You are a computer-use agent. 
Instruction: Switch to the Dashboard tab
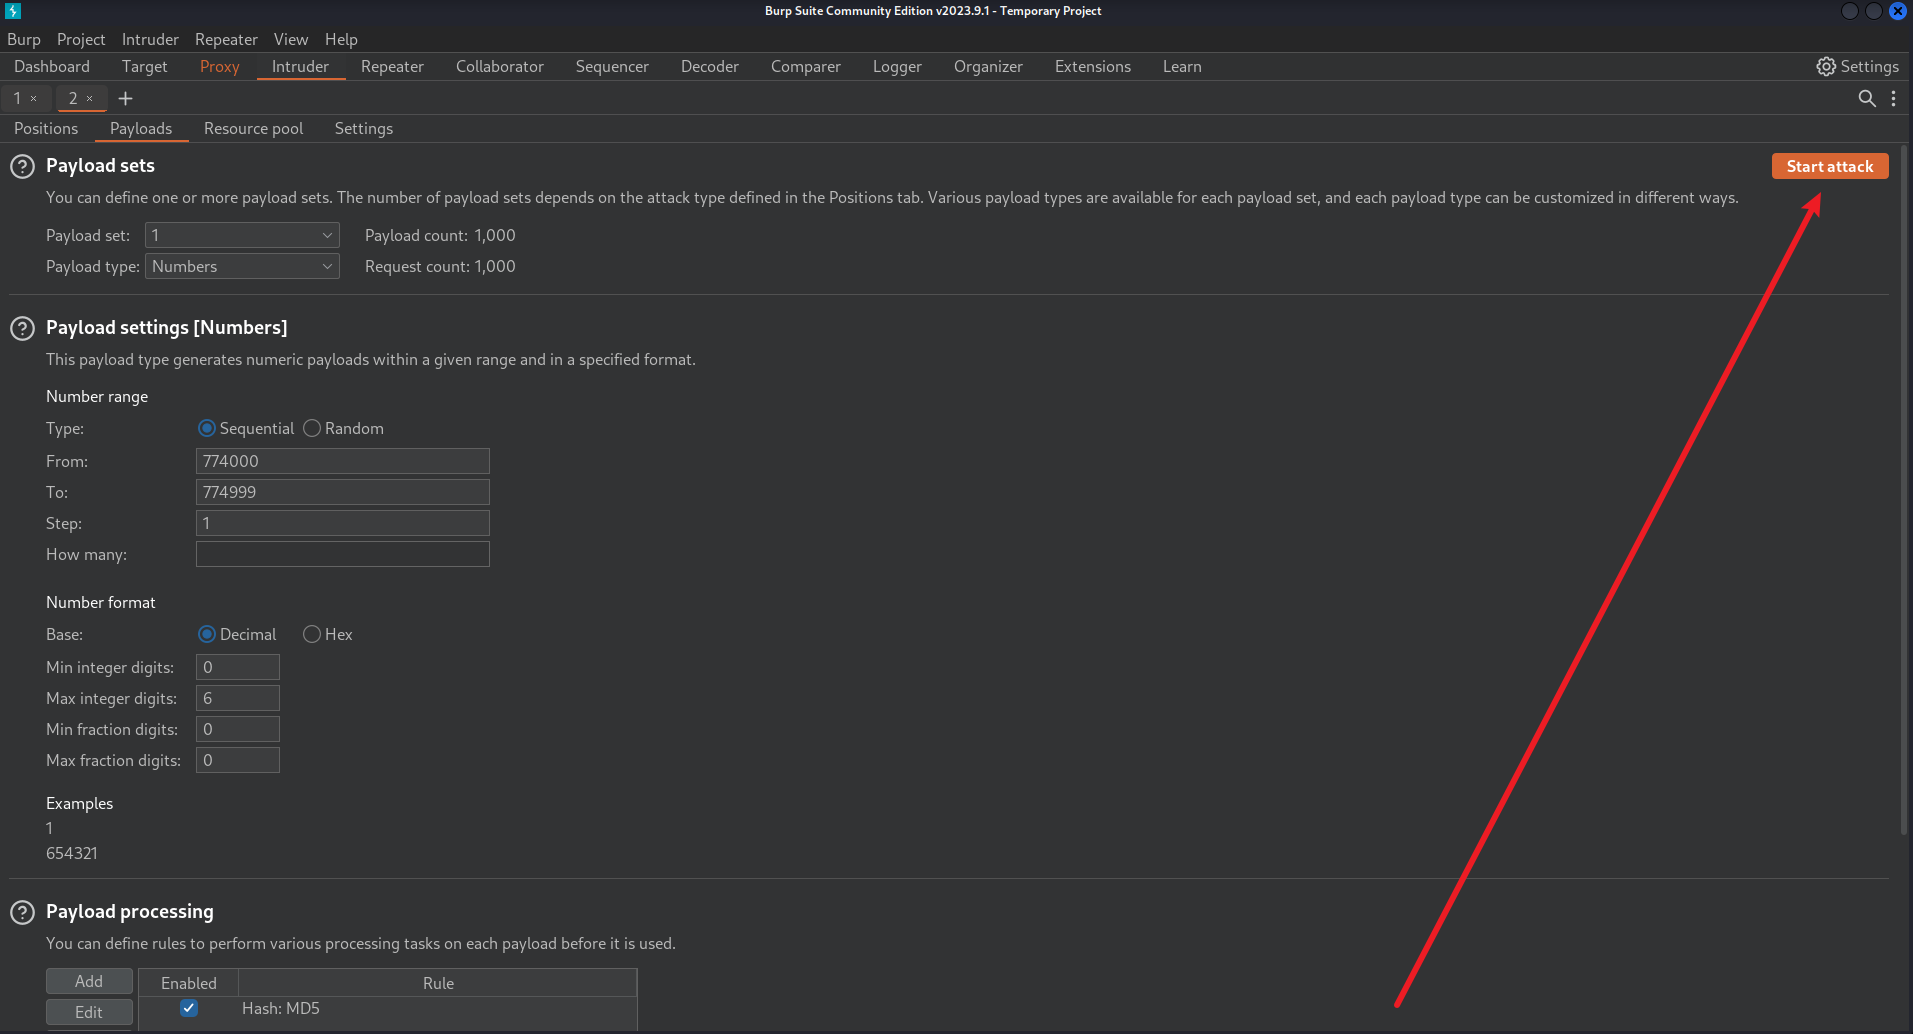tap(52, 66)
